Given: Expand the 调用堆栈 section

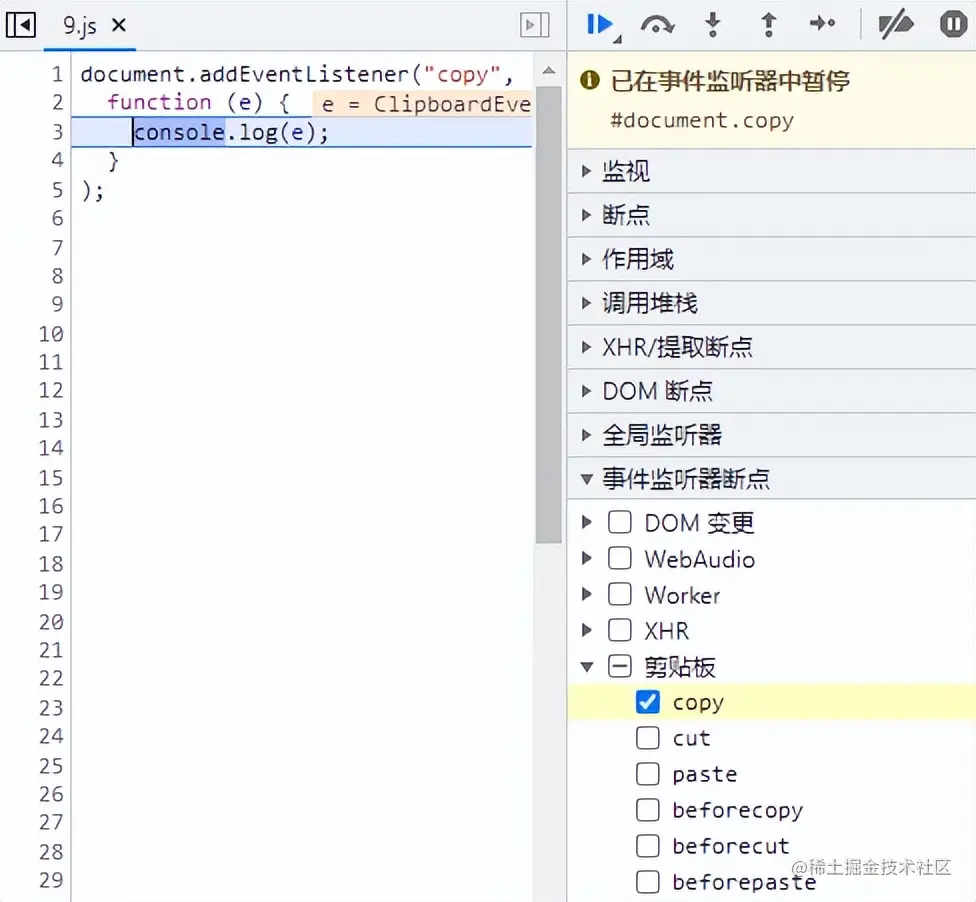Looking at the screenshot, I should pos(771,303).
